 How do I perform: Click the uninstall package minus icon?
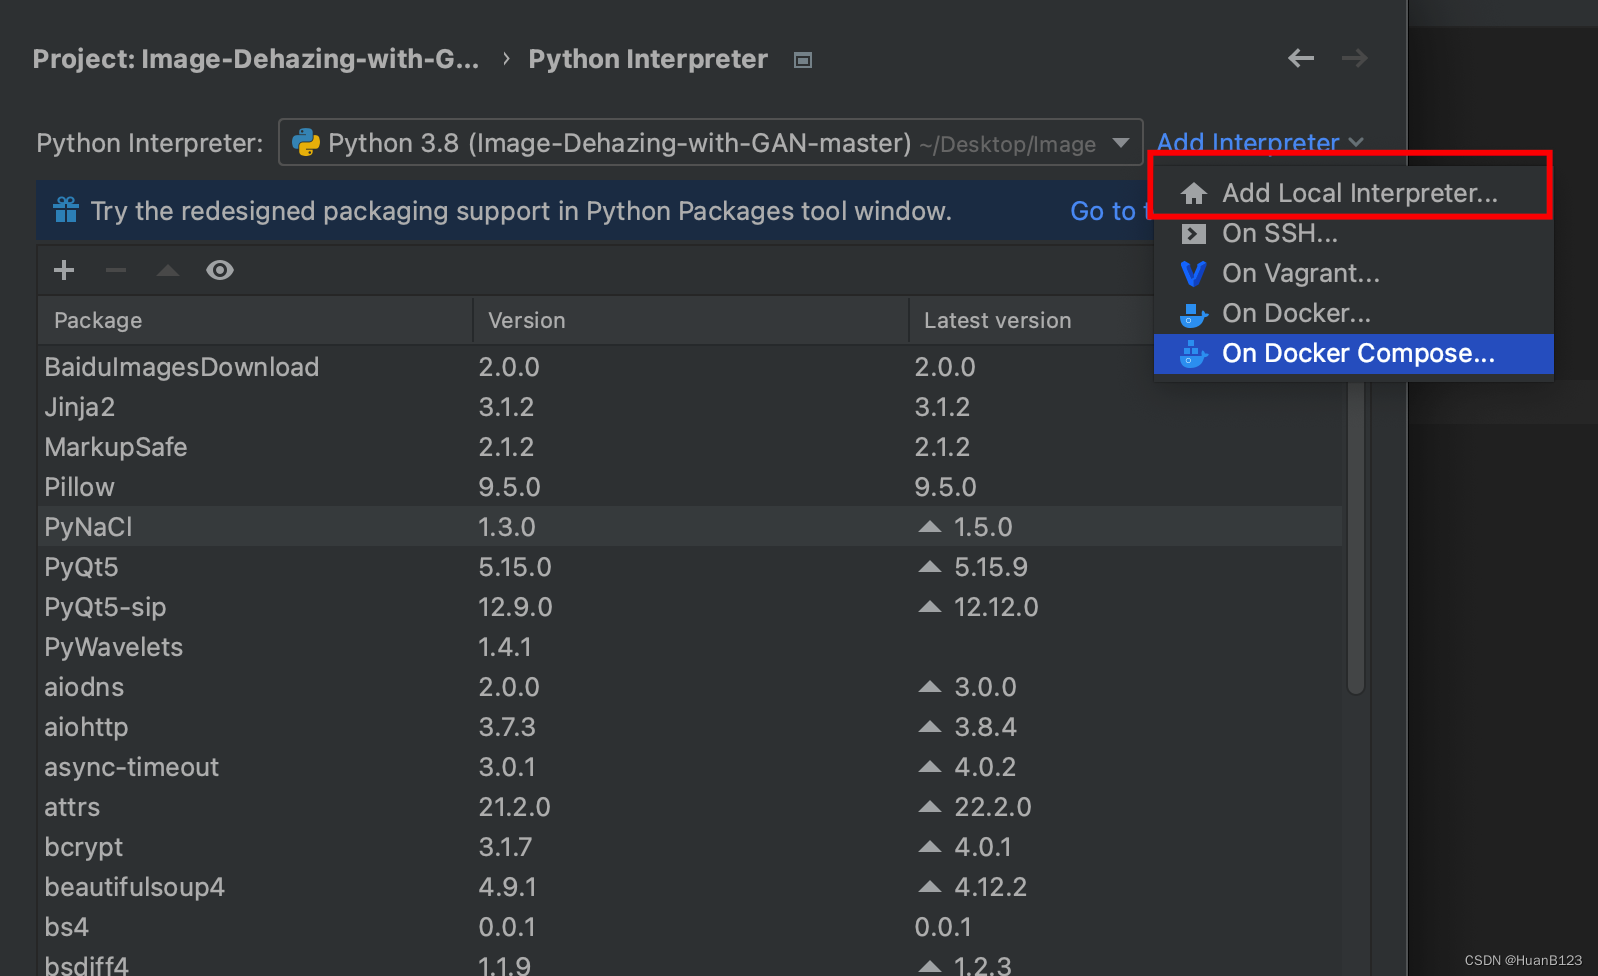tap(116, 270)
